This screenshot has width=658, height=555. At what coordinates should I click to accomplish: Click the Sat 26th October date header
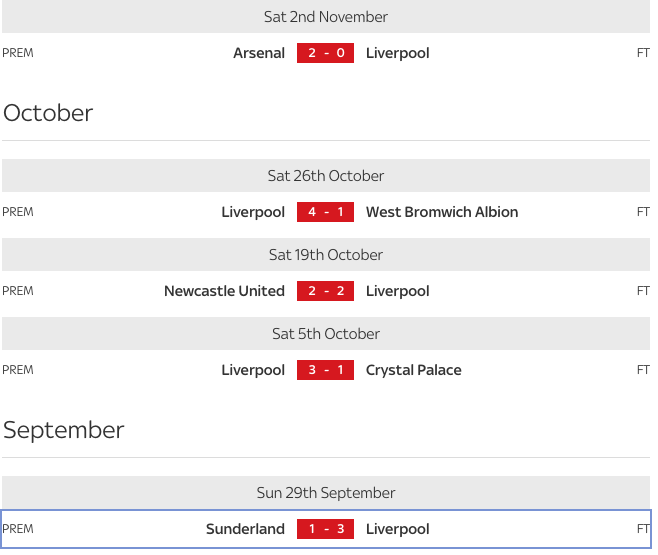(x=326, y=175)
